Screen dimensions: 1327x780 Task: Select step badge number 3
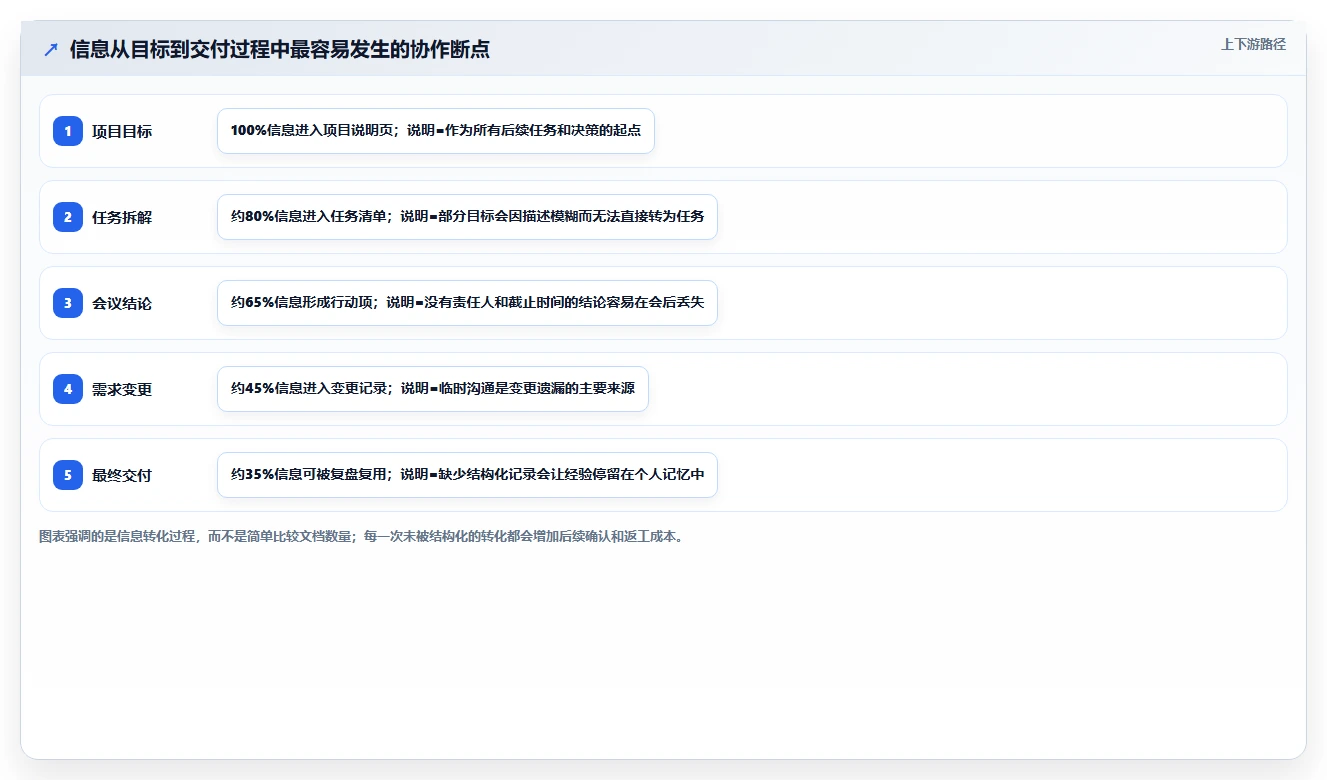[x=68, y=303]
